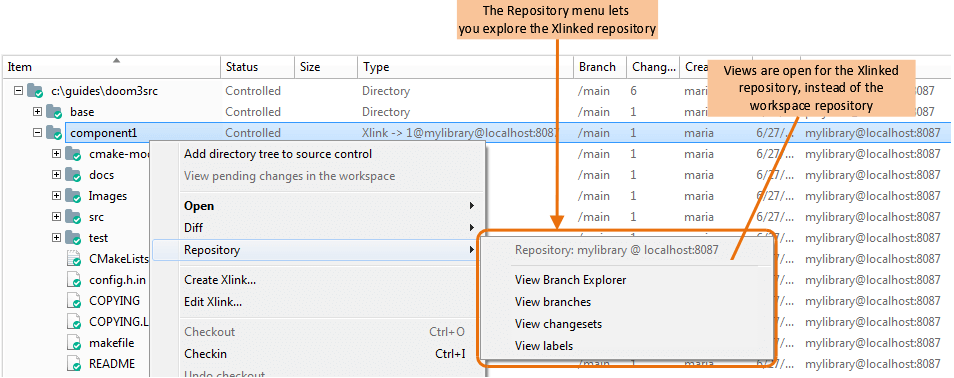The height and width of the screenshot is (378, 954).
Task: Click the cmake-modules folder icon
Action: pyautogui.click(x=74, y=154)
